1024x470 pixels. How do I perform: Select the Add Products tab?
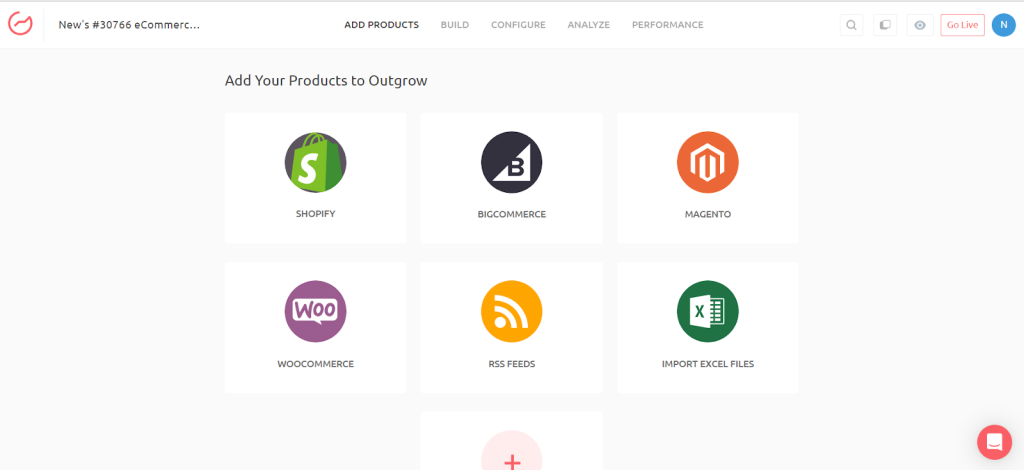[x=381, y=25]
